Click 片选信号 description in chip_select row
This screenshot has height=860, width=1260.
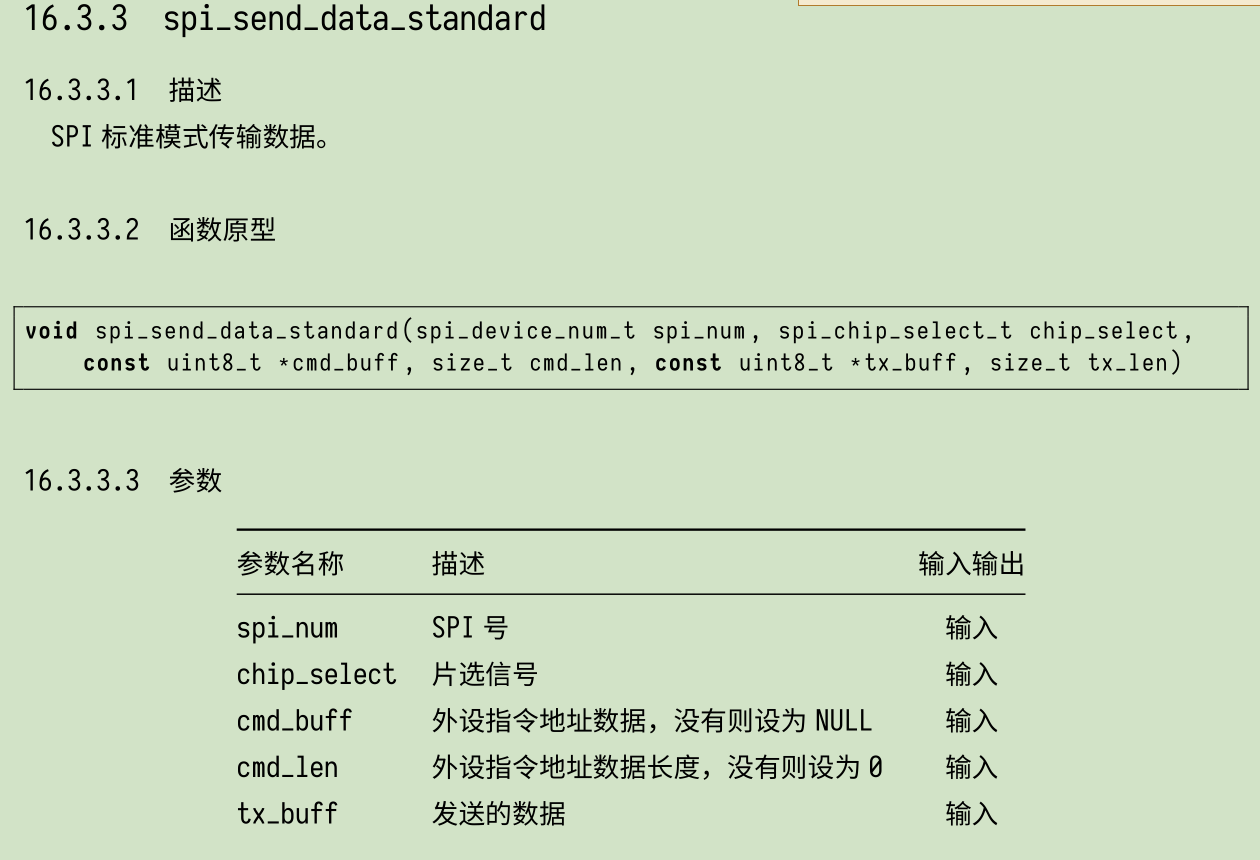click(x=484, y=675)
